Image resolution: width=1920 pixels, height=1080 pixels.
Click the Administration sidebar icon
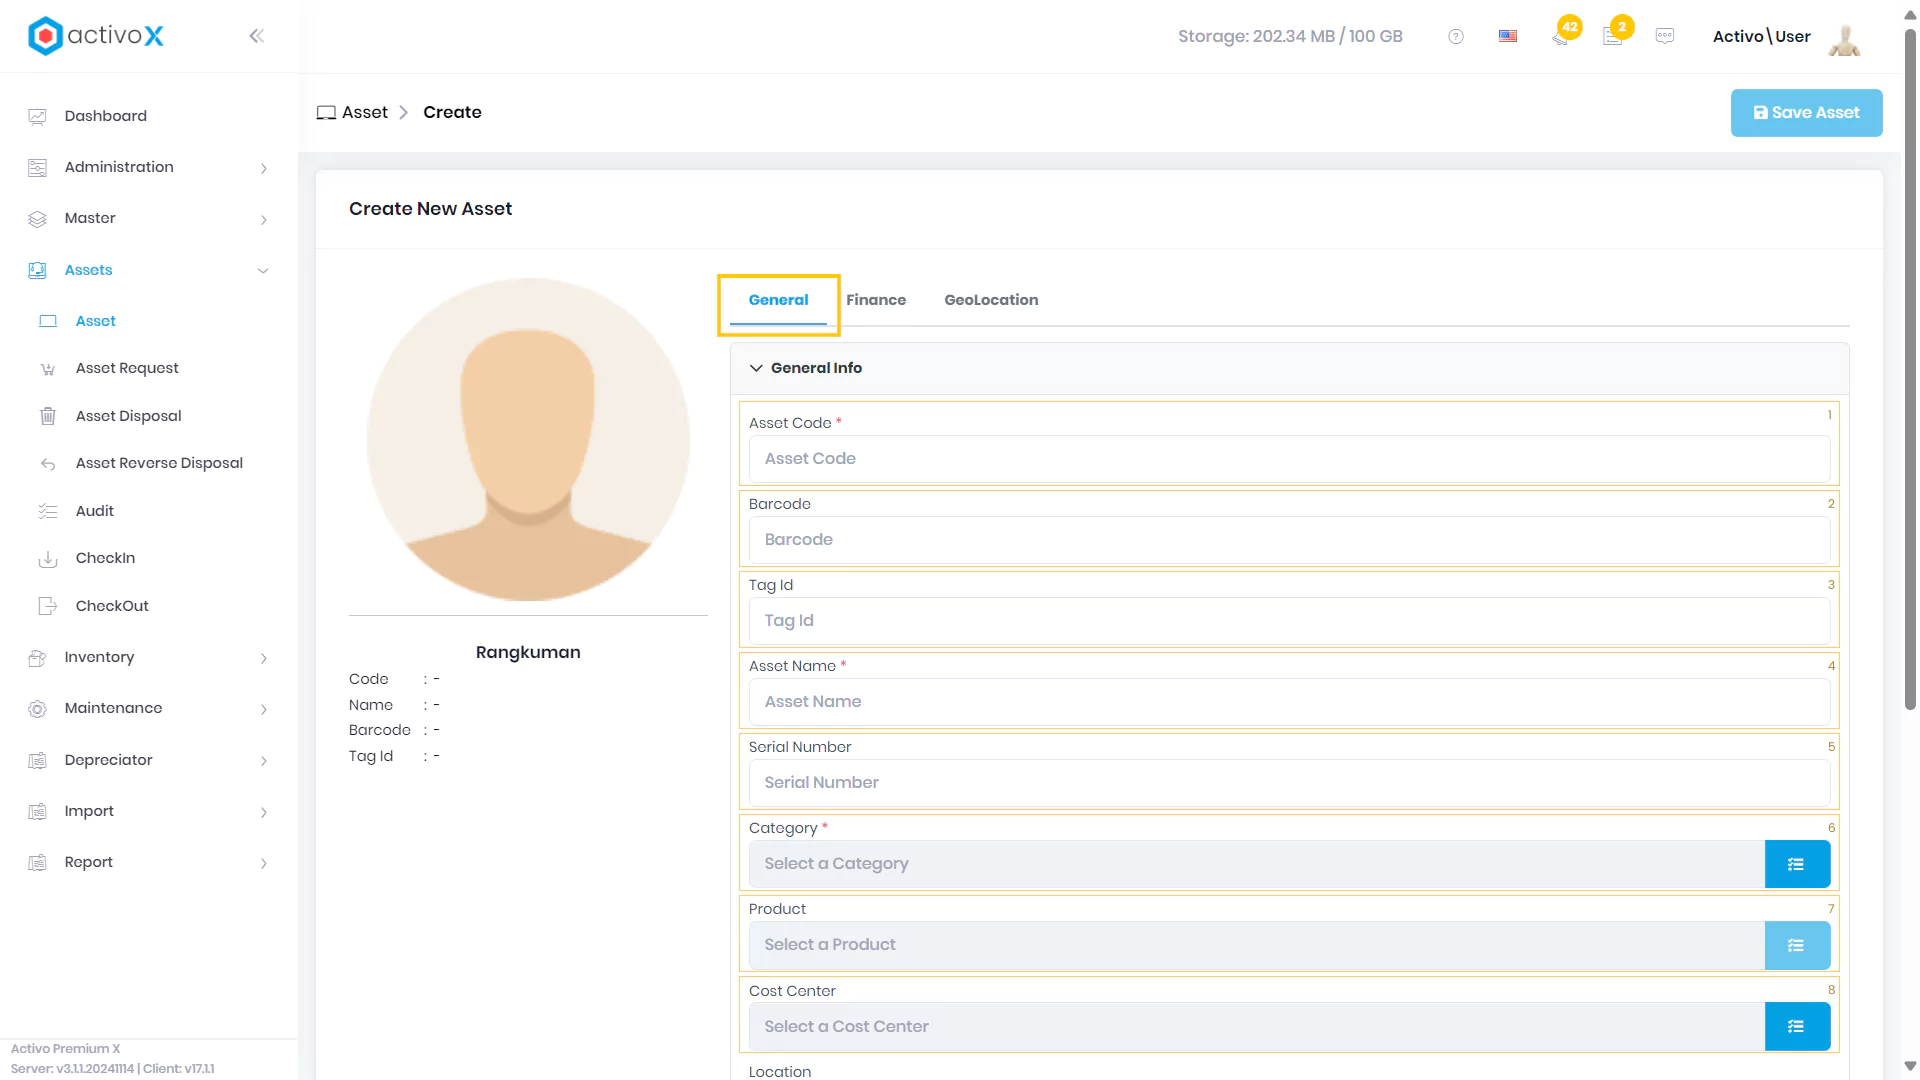pyautogui.click(x=37, y=167)
